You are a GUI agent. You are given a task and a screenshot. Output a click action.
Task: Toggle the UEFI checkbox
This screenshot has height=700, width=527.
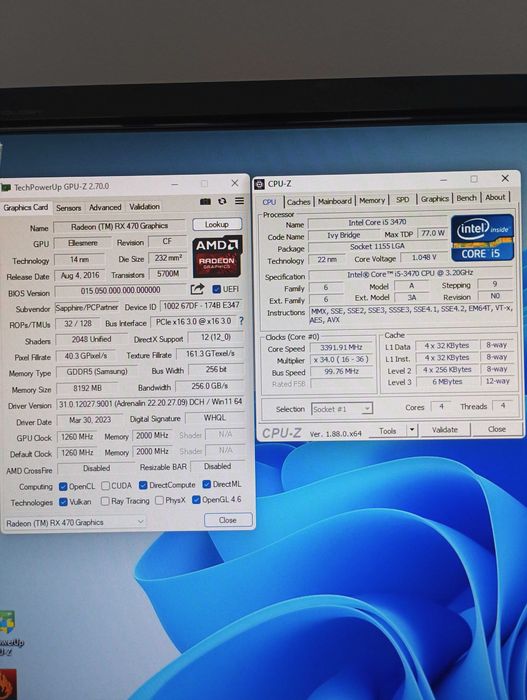(x=217, y=289)
